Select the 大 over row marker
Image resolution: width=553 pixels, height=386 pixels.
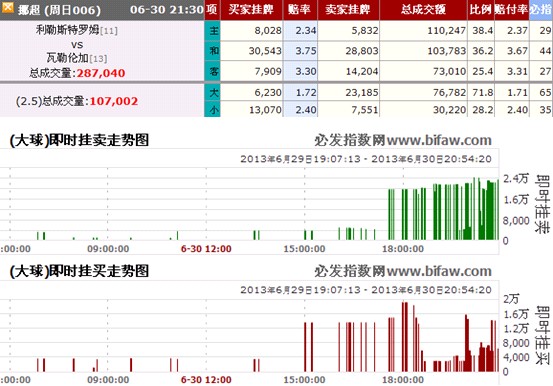coord(212,92)
